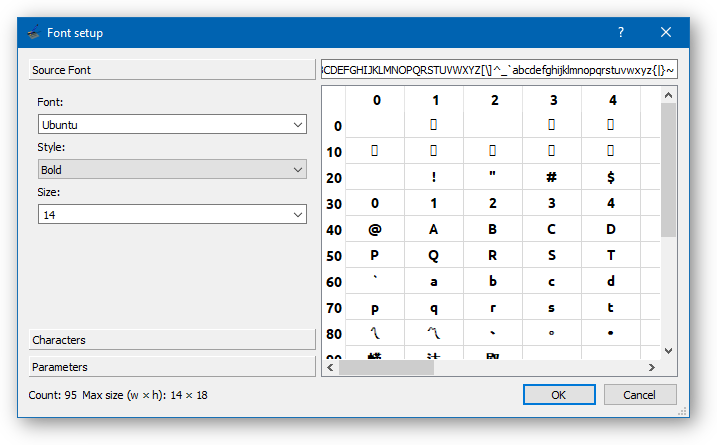The image size is (717, 445).
Task: Click the scroll up arrow in character table
Action: [x=668, y=95]
